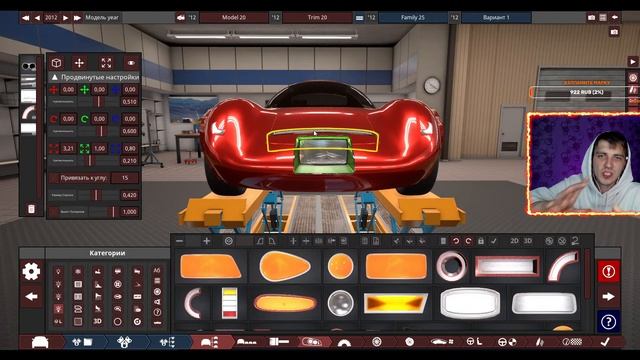This screenshot has width=640, height=360.
Task: Jump forward years with double right arrow
Action: (77, 18)
